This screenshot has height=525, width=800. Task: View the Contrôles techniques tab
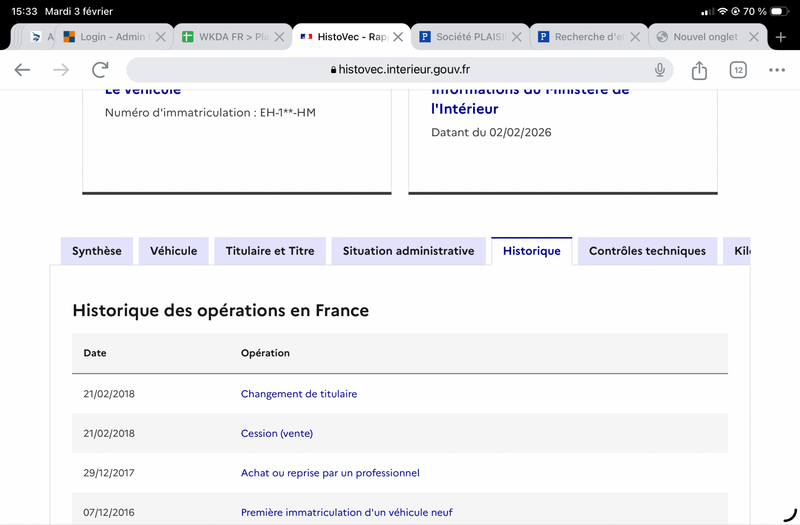coord(647,251)
